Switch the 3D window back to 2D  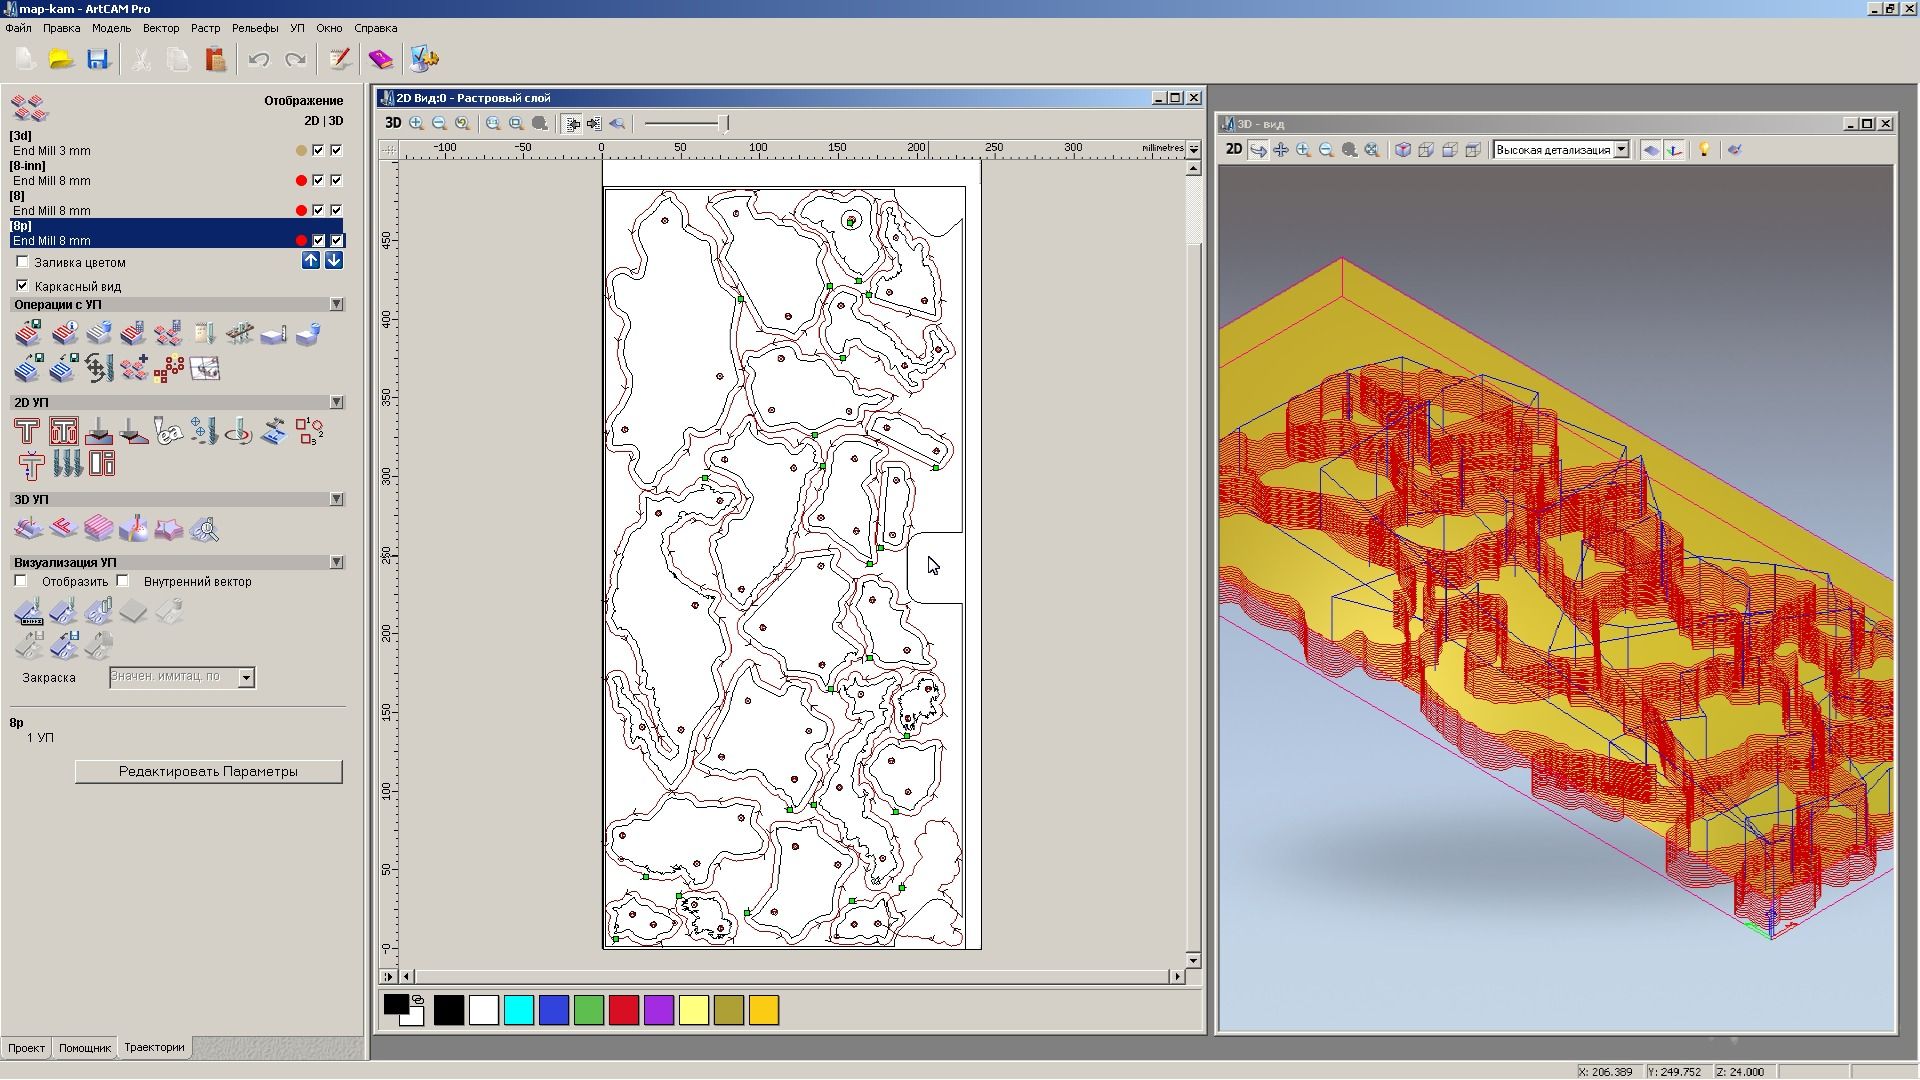(x=1234, y=150)
